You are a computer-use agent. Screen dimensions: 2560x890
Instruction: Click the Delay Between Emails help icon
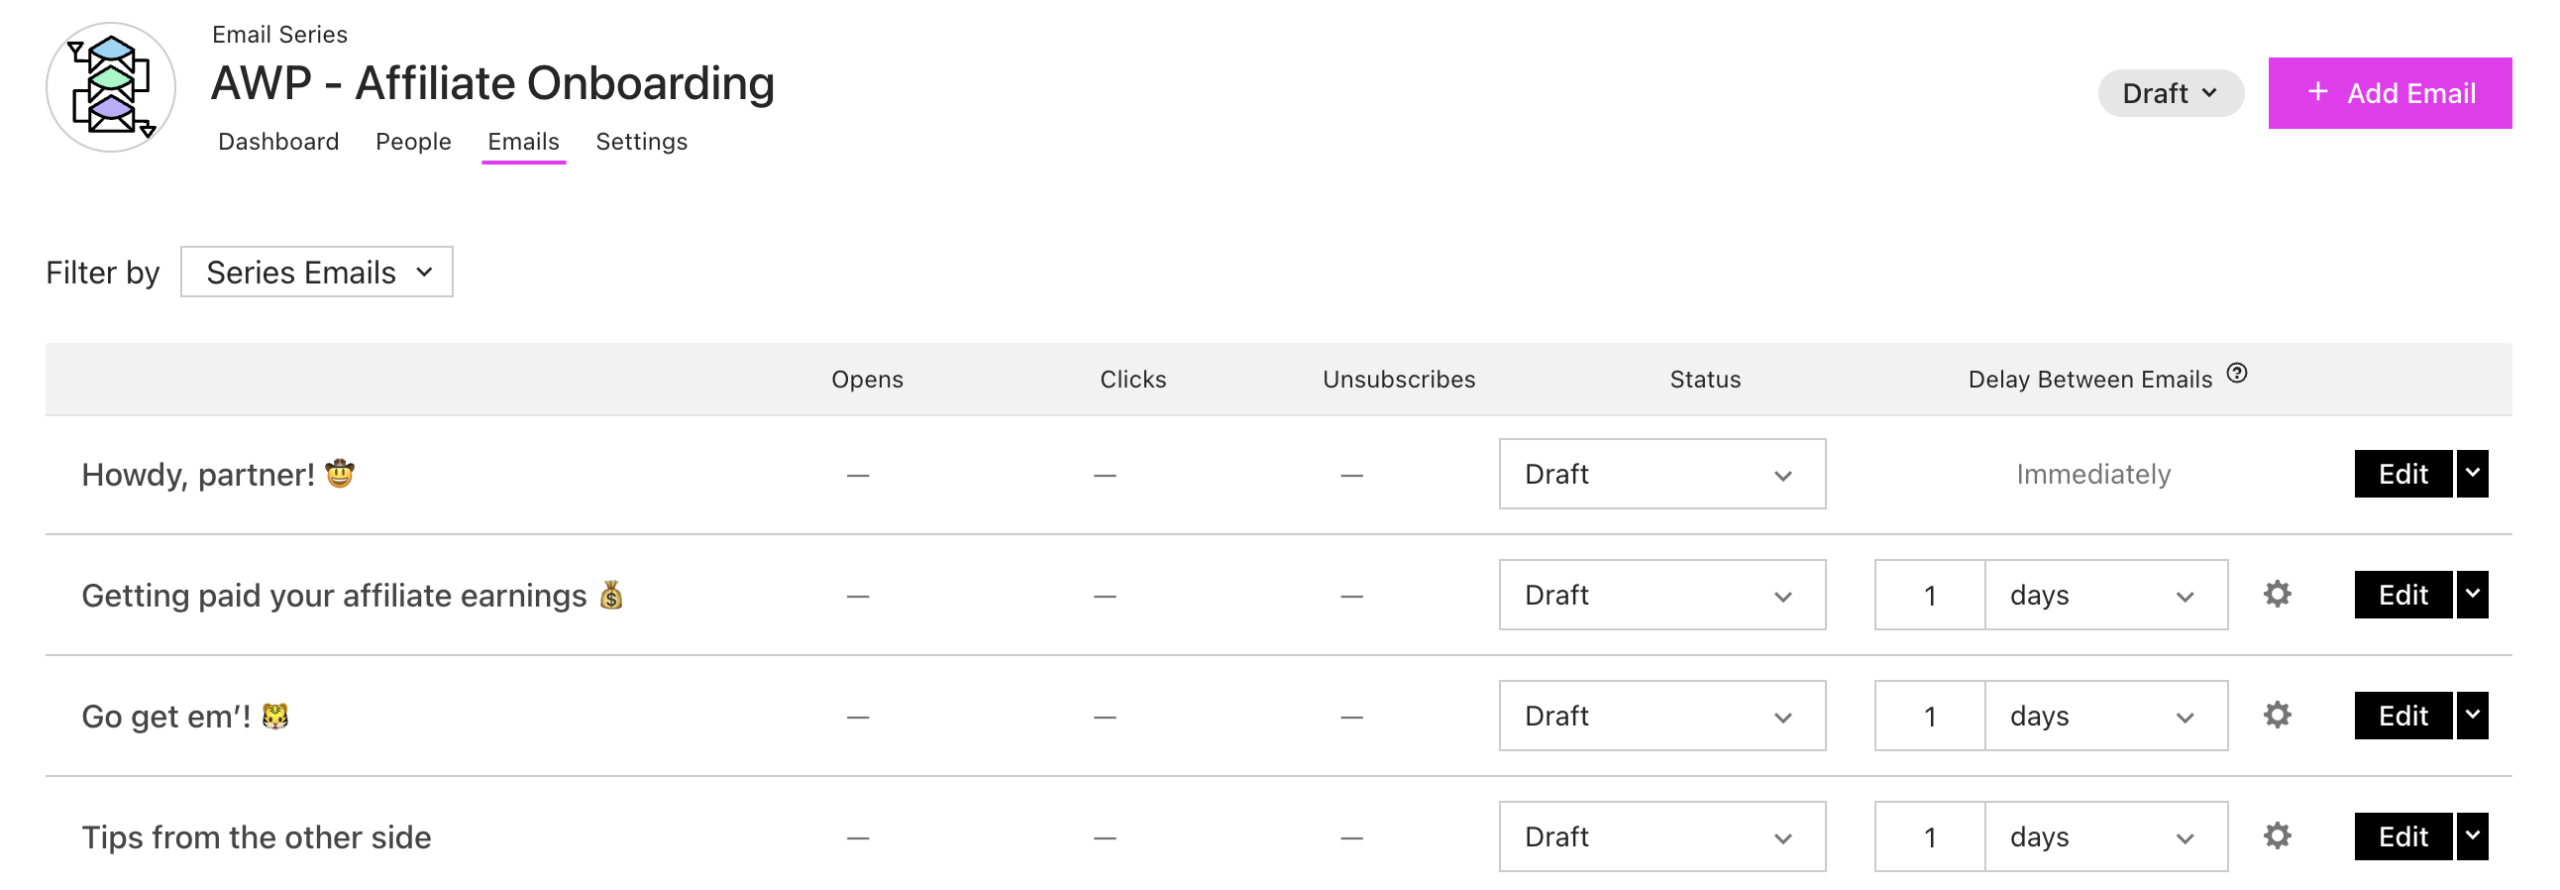[2236, 373]
